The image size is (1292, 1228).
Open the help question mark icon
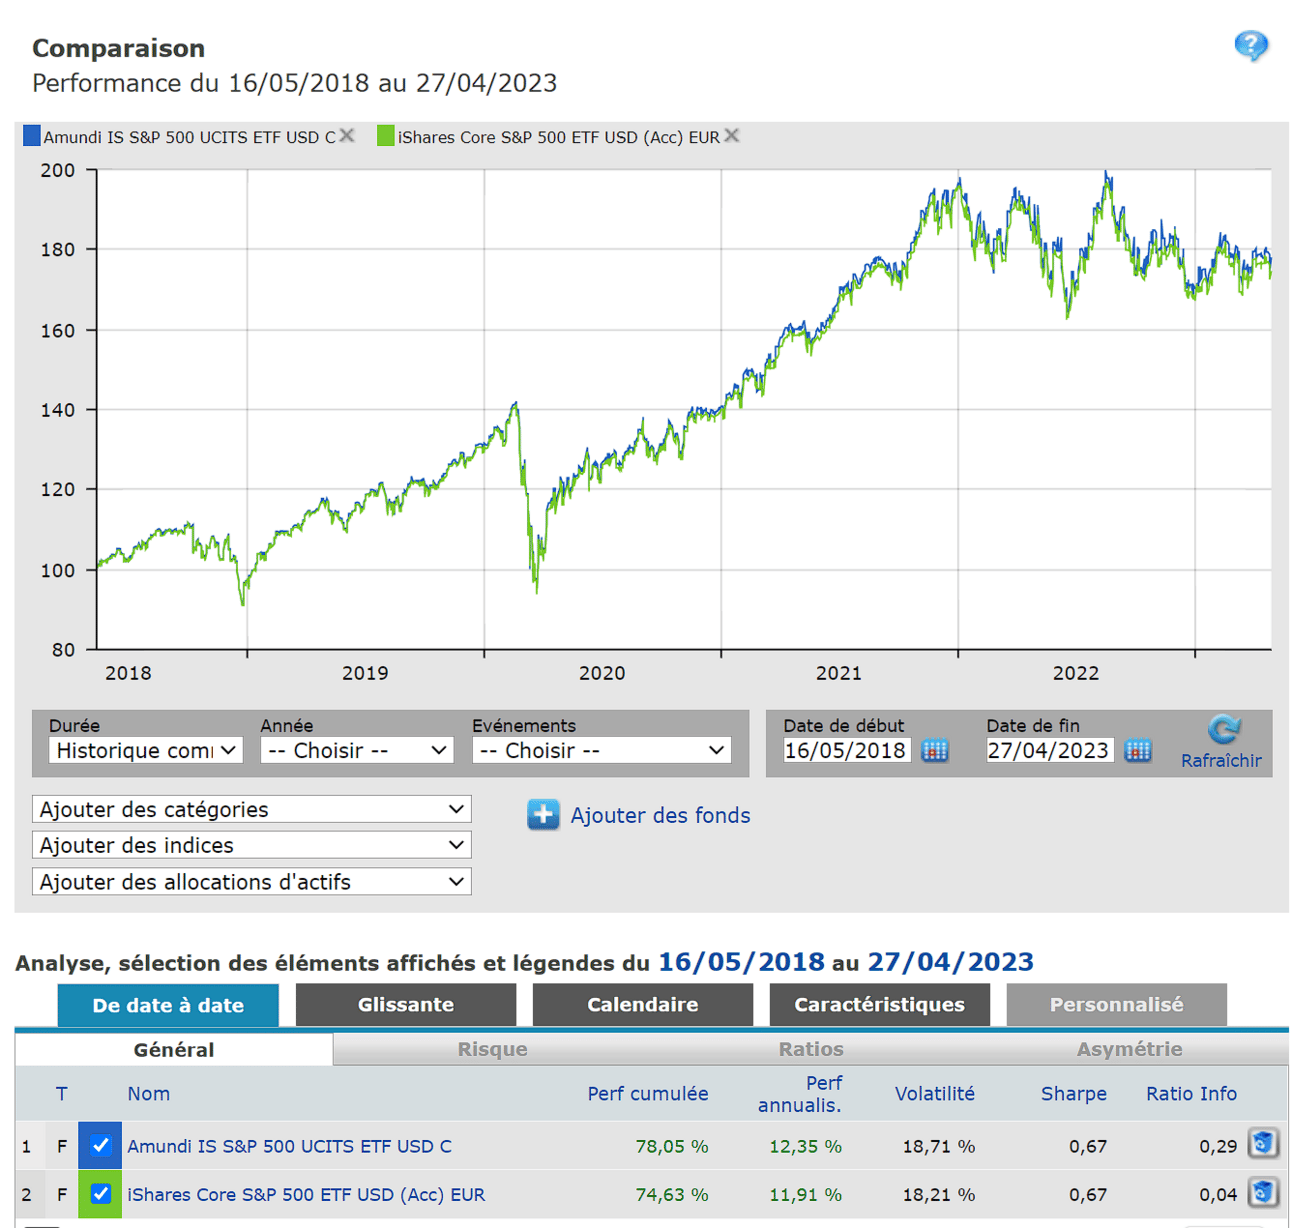tap(1251, 45)
